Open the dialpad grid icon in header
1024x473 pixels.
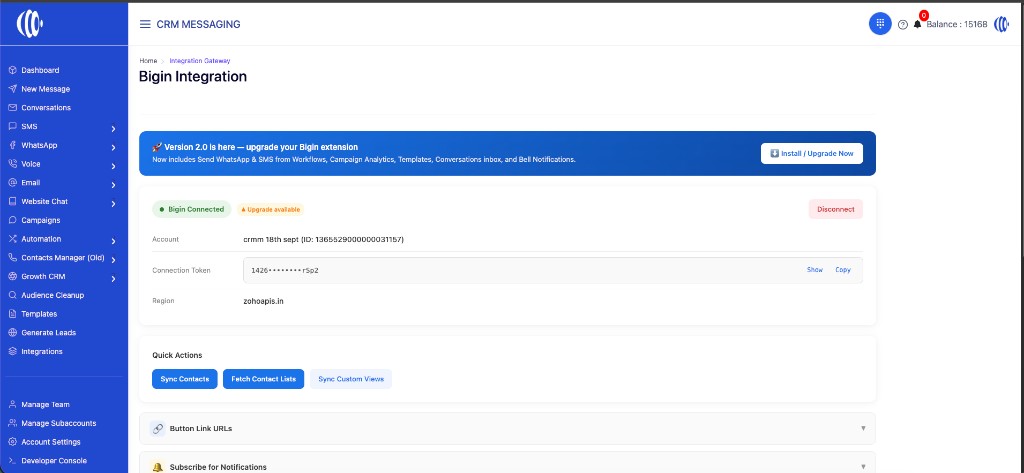[880, 24]
